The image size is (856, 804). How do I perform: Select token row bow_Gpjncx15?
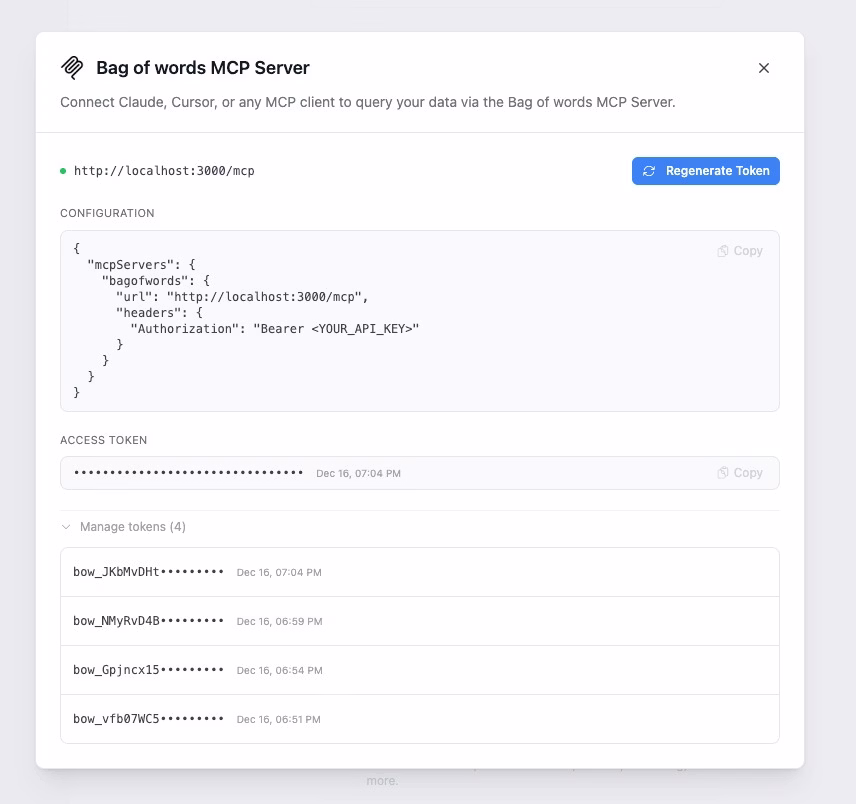pyautogui.click(x=420, y=670)
